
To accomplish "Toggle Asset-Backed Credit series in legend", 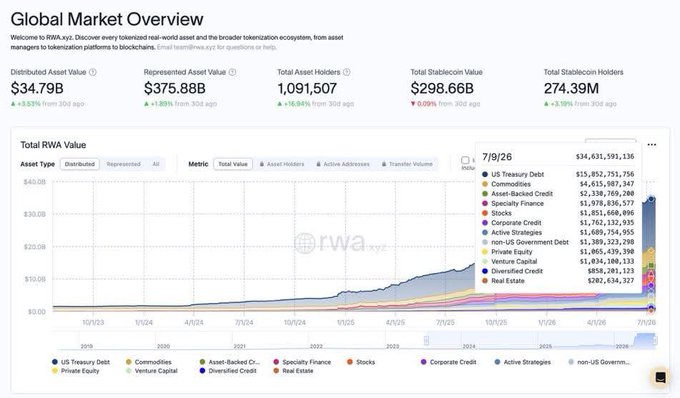I will 230,362.
